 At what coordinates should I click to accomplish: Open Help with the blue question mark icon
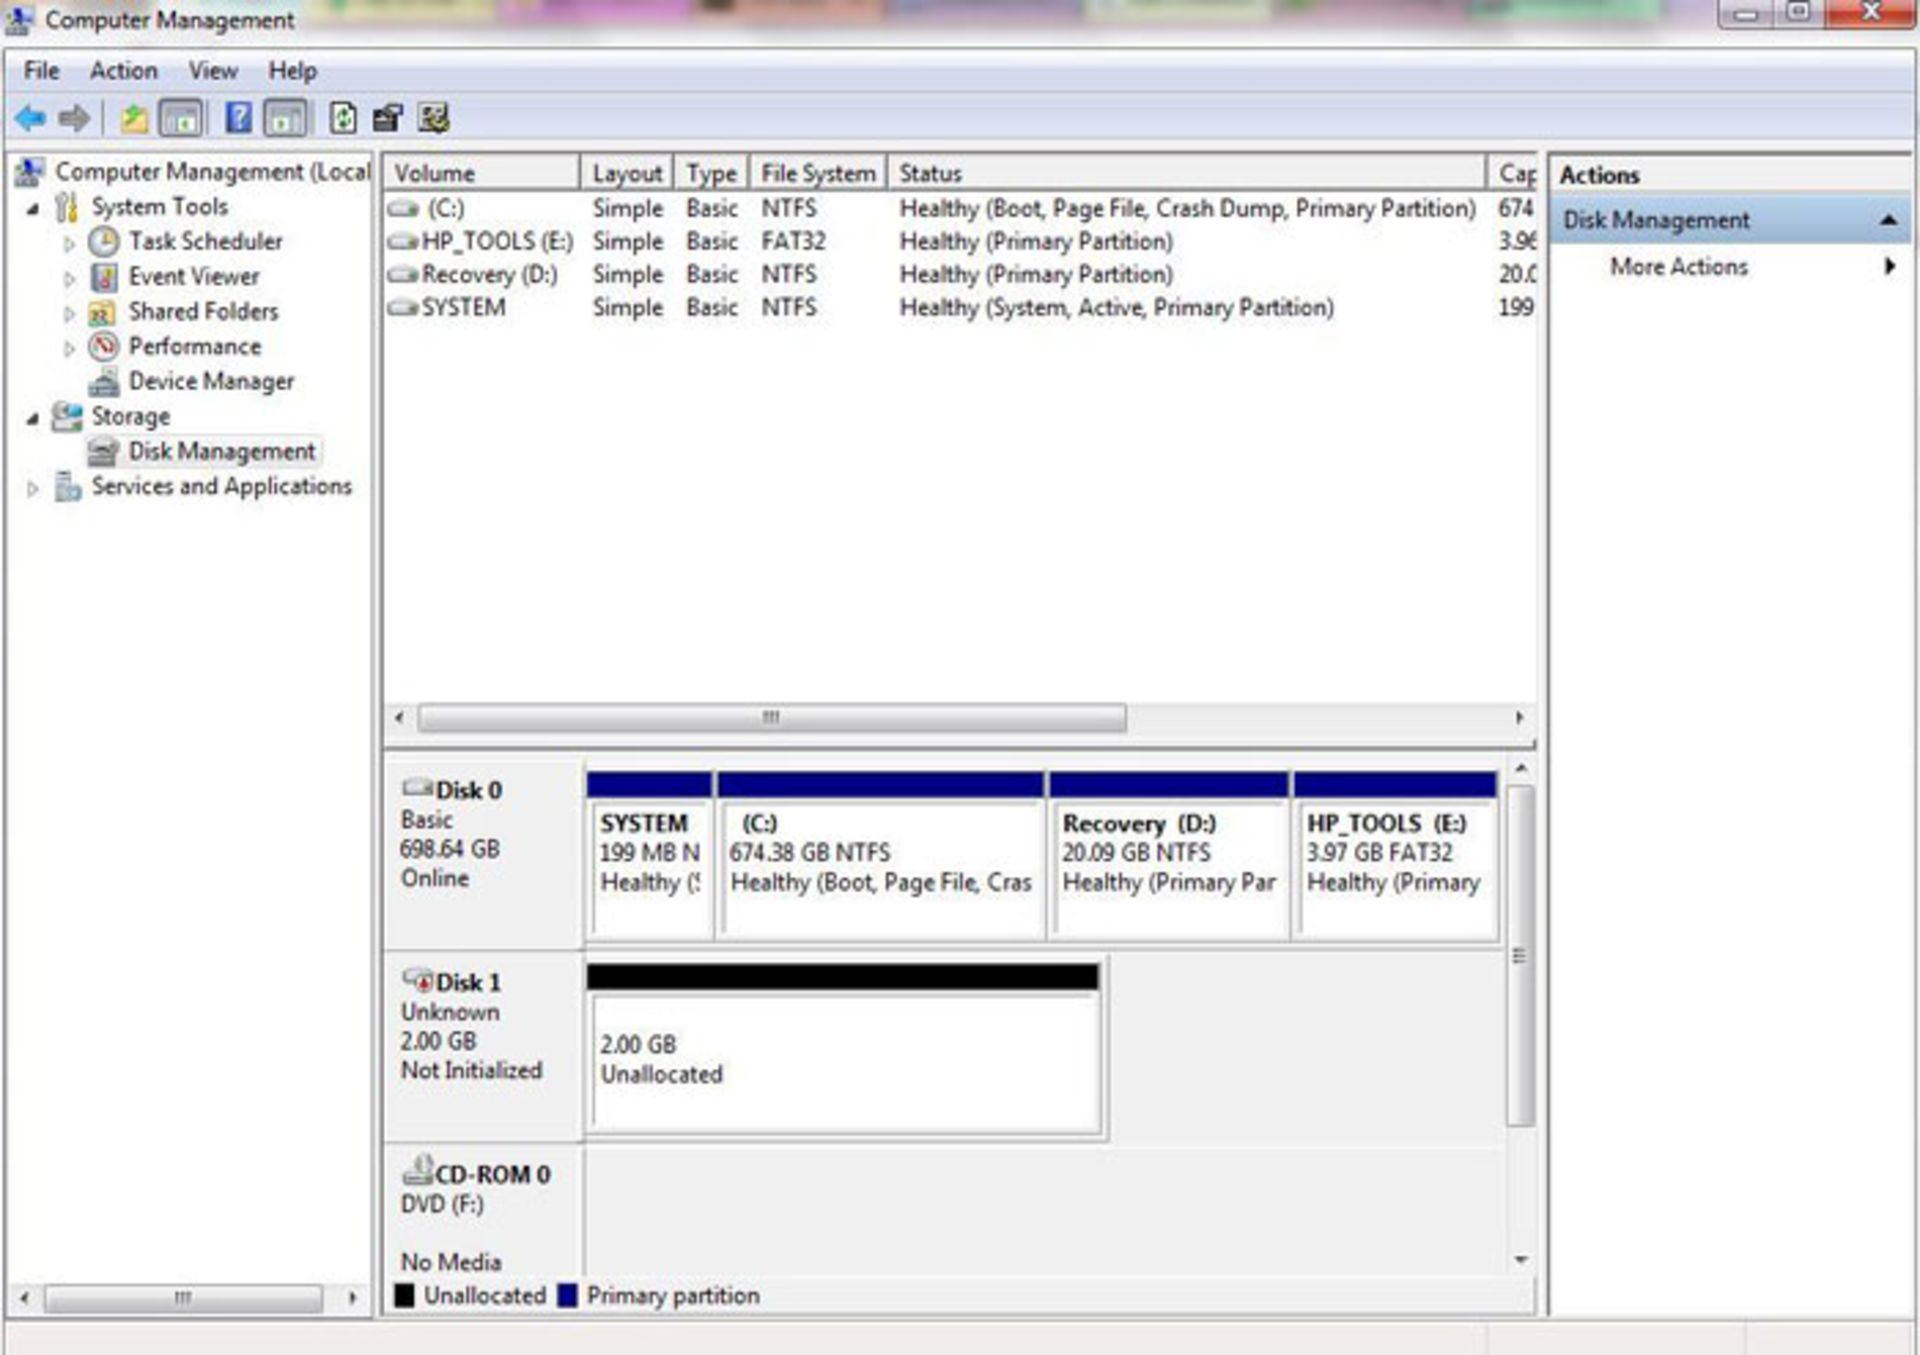point(238,118)
